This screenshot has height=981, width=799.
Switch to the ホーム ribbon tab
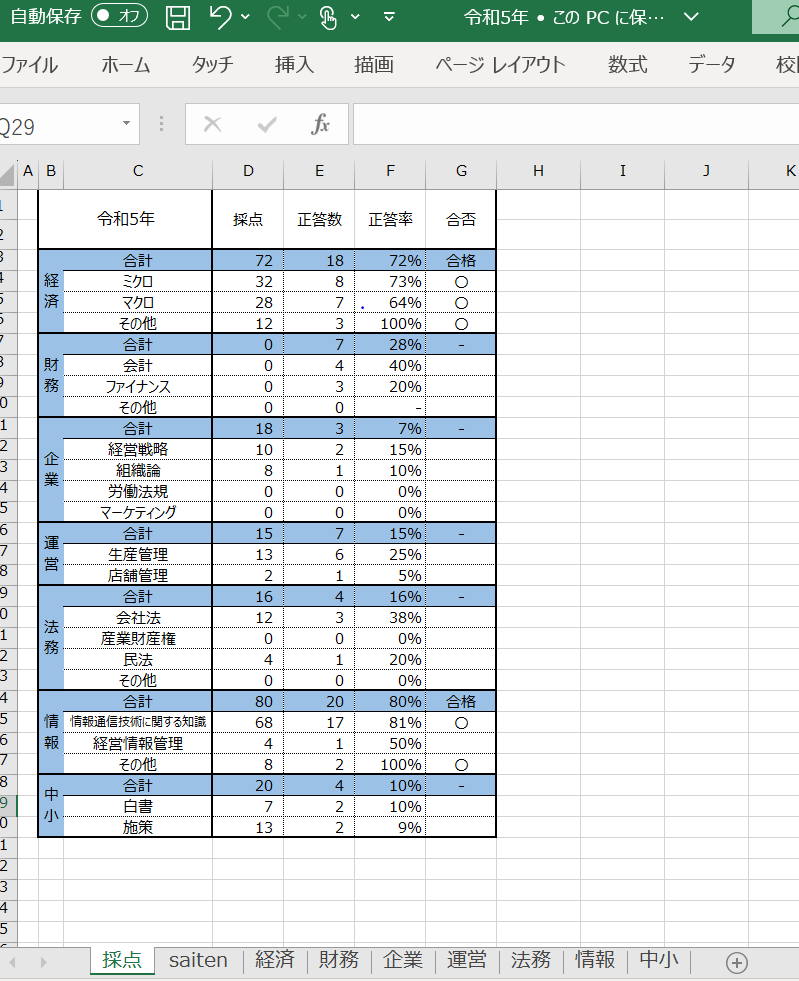[x=126, y=64]
